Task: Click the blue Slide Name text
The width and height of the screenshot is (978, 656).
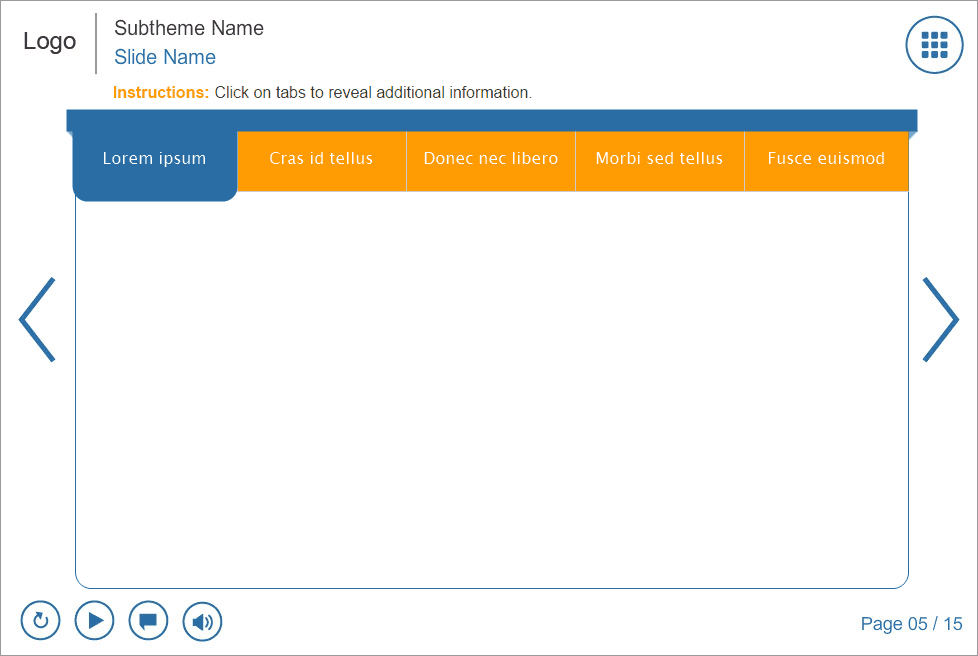Action: point(165,57)
